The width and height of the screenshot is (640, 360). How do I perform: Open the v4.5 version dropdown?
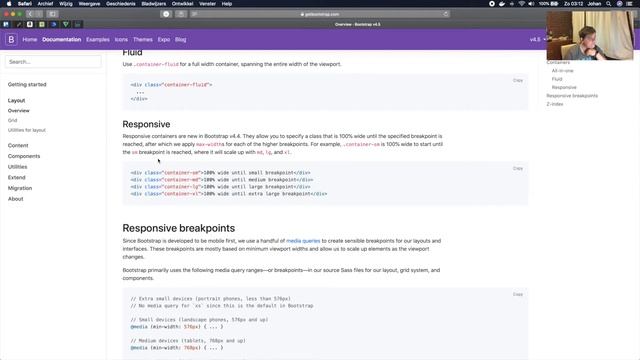(538, 40)
